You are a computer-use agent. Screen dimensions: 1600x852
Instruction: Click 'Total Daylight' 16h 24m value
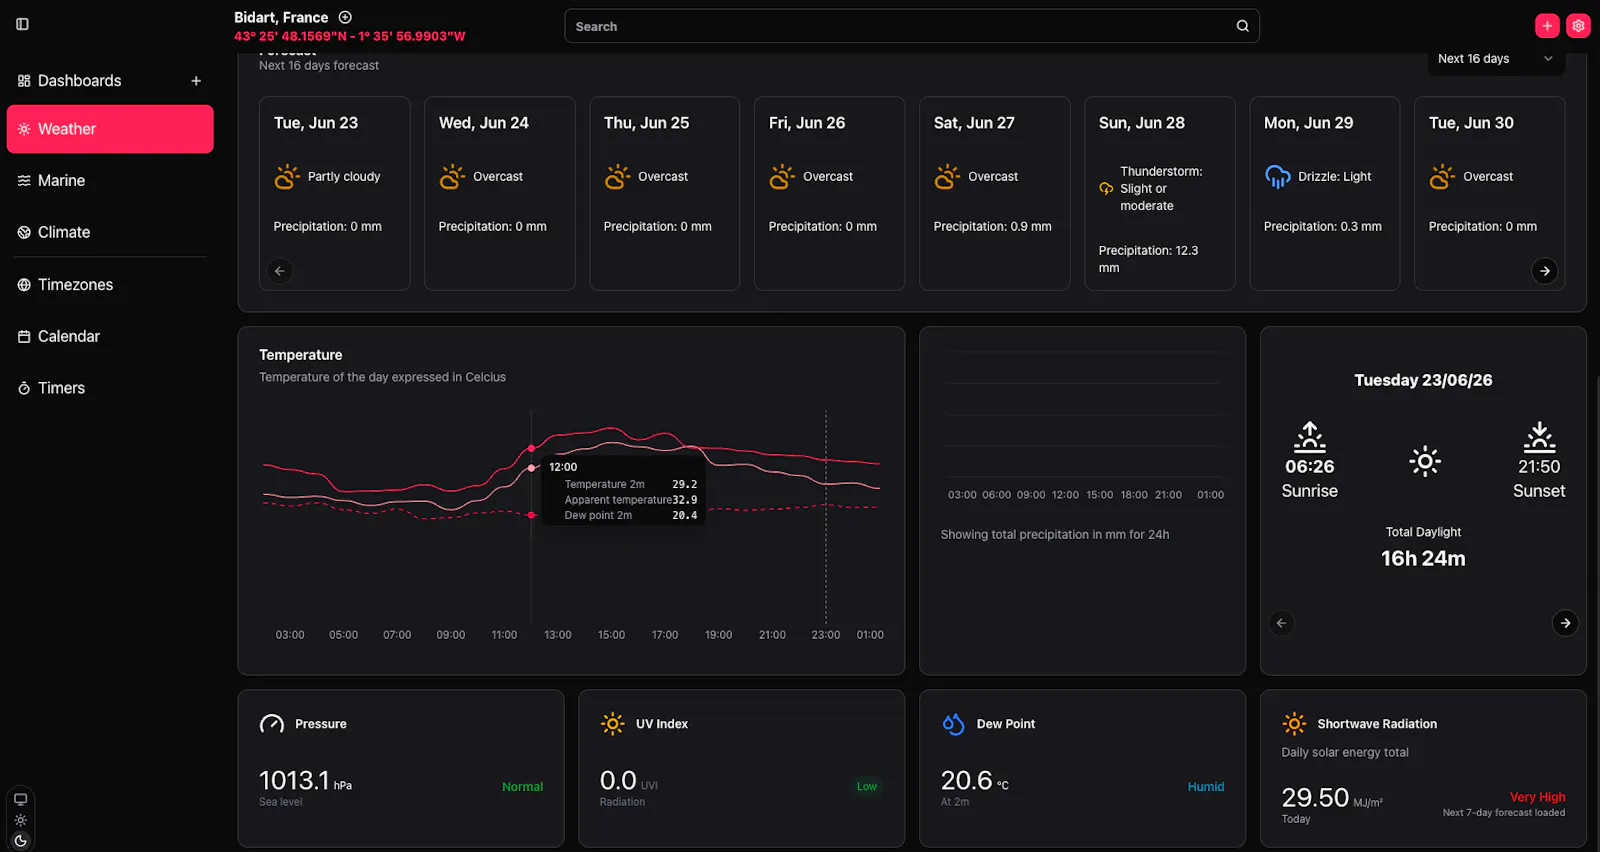tap(1423, 559)
